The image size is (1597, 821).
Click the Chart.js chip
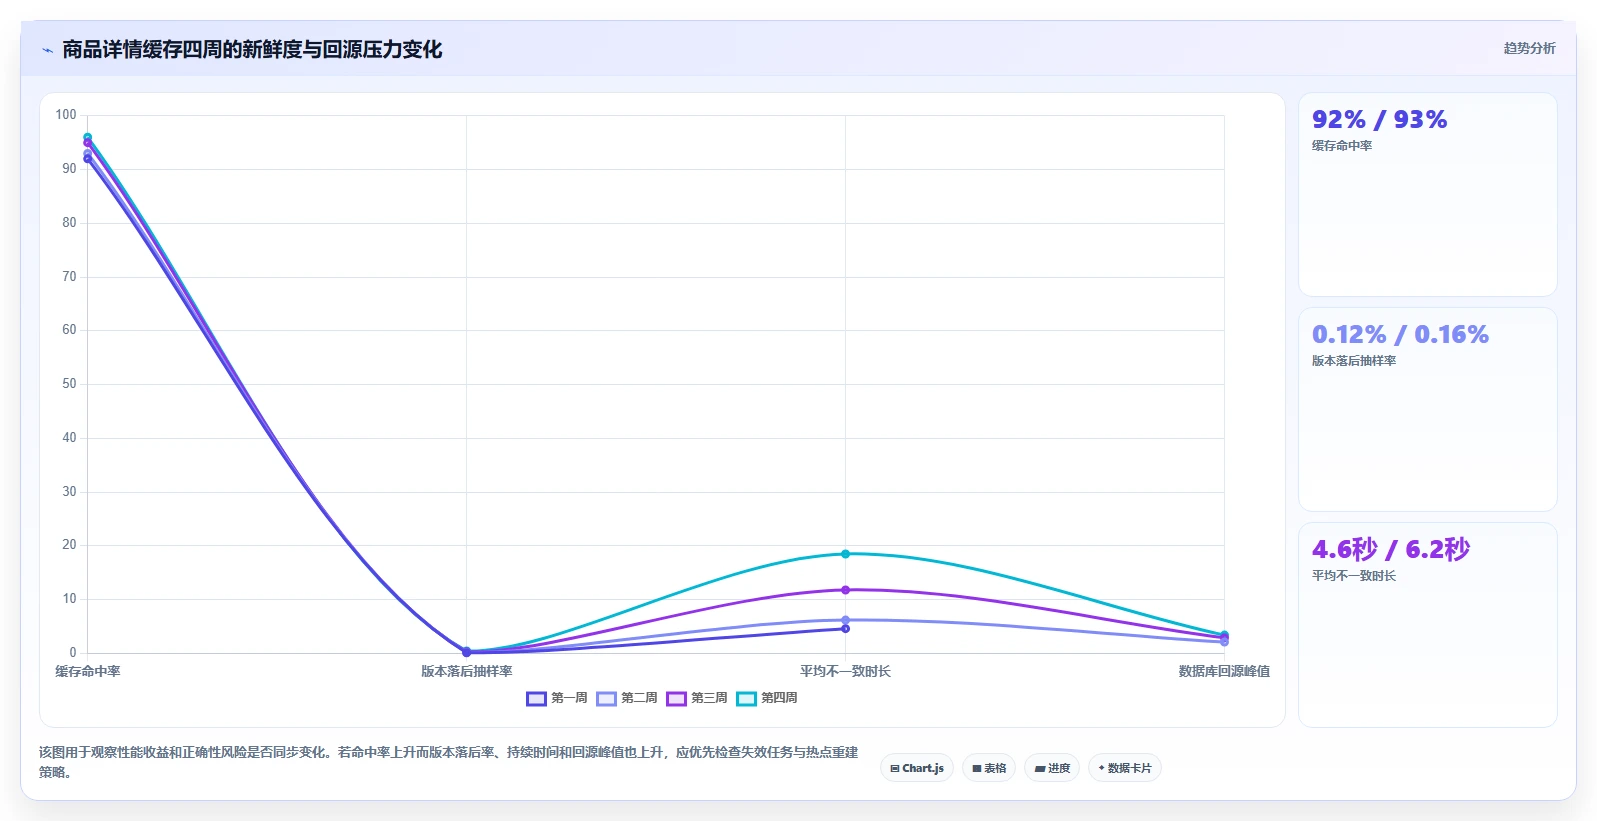[x=917, y=768]
